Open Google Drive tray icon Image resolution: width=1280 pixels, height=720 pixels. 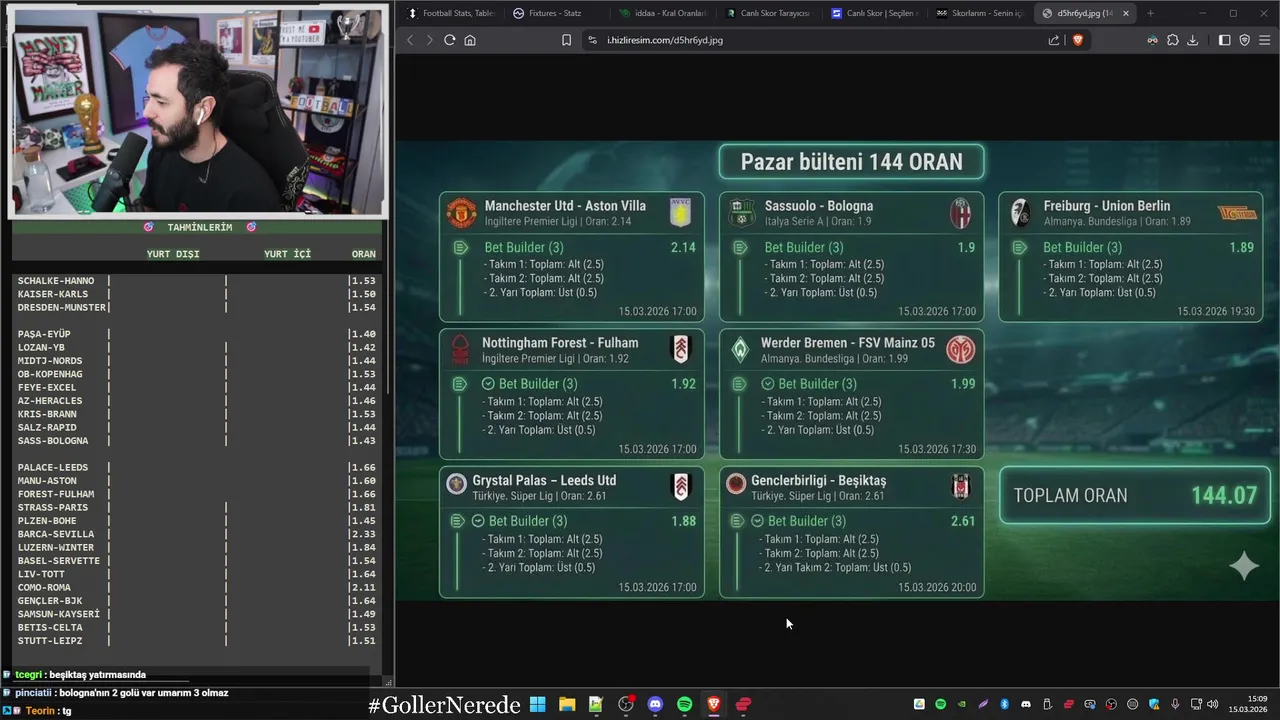coord(919,704)
